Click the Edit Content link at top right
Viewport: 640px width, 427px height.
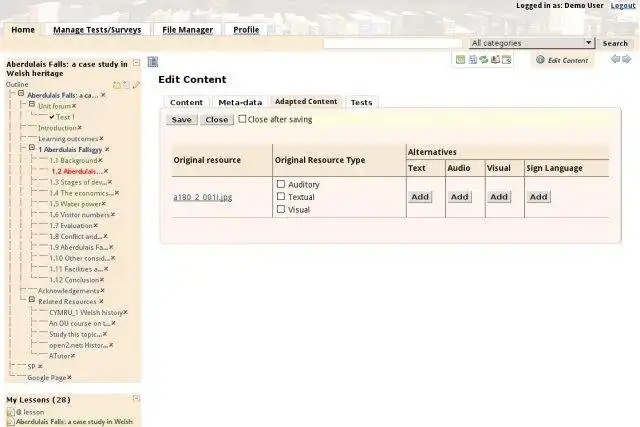tap(568, 60)
